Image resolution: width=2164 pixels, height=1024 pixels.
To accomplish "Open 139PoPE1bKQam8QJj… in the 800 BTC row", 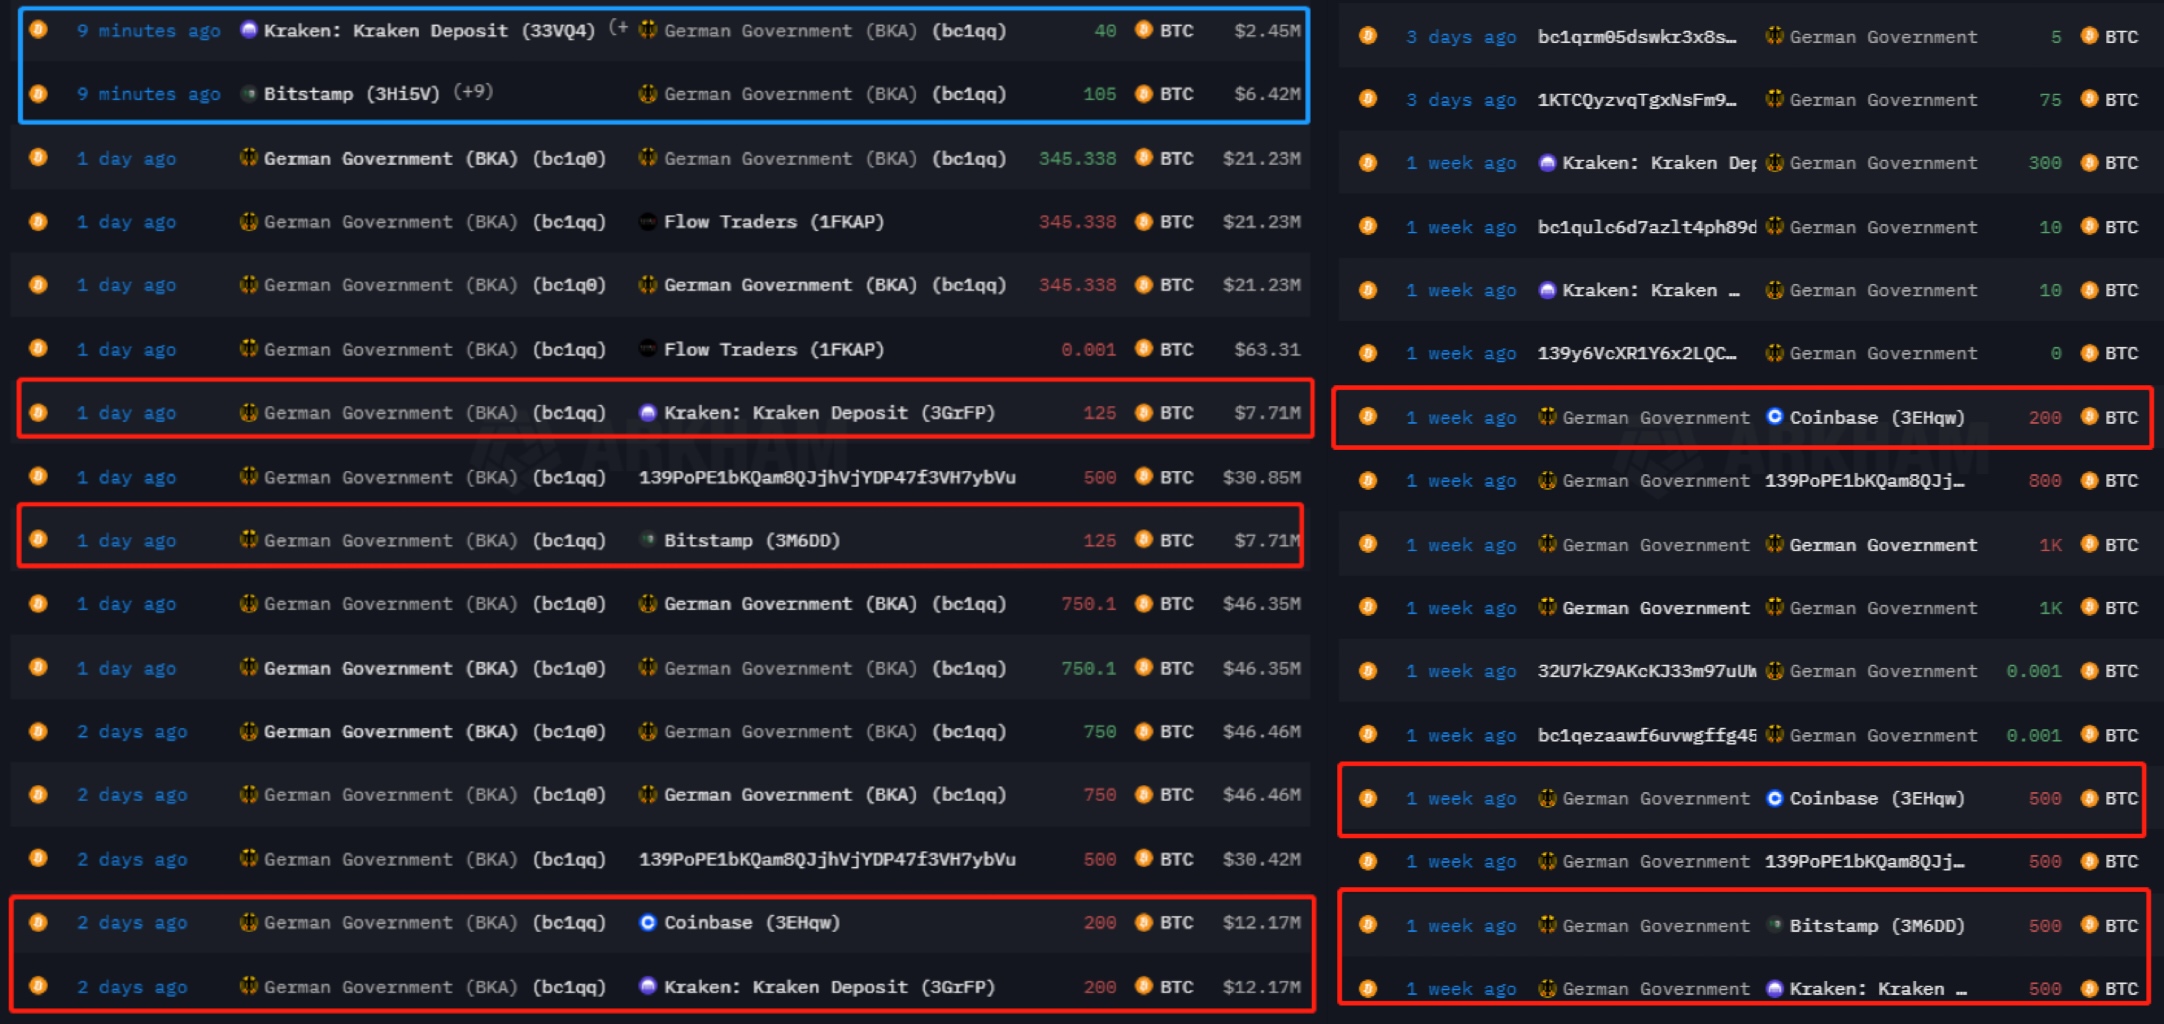I will [1864, 481].
